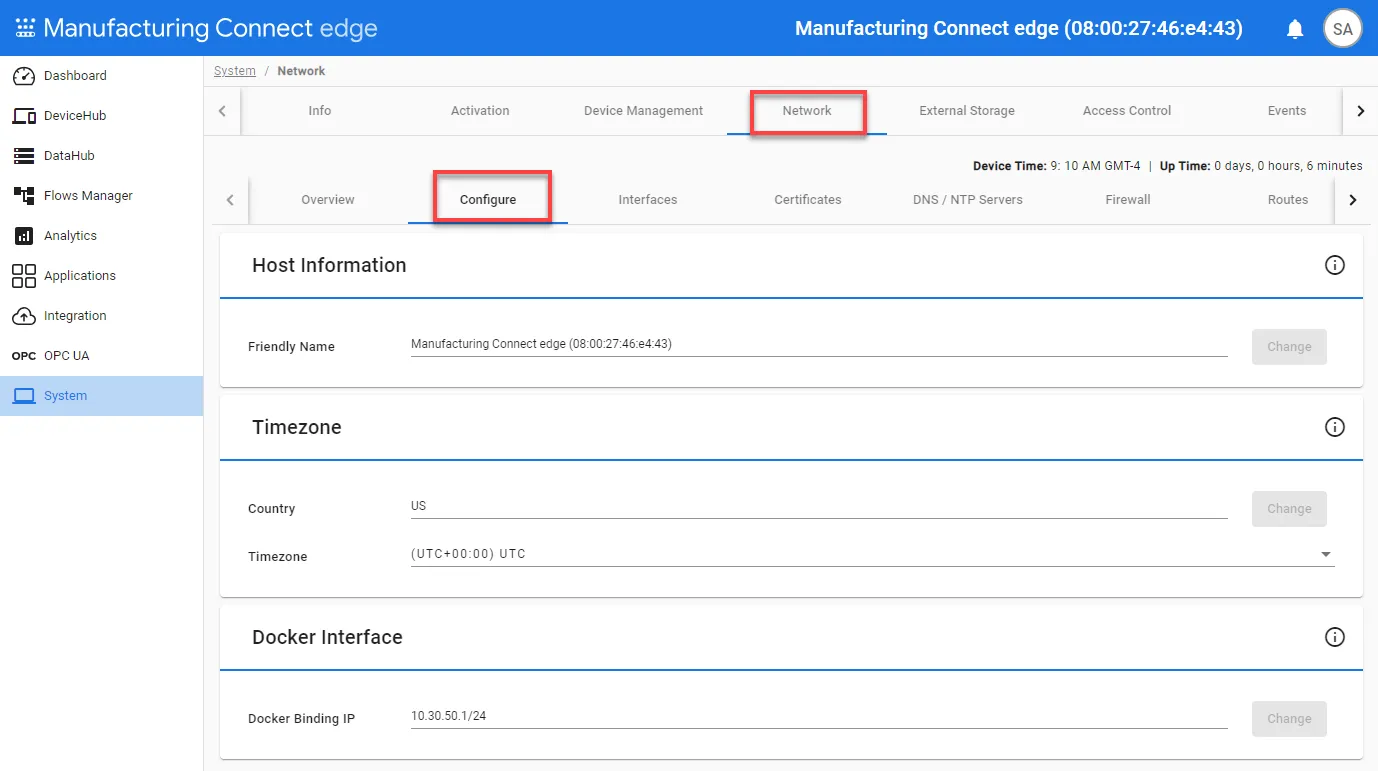
Task: Switch to the Overview sub-tab
Action: click(328, 200)
